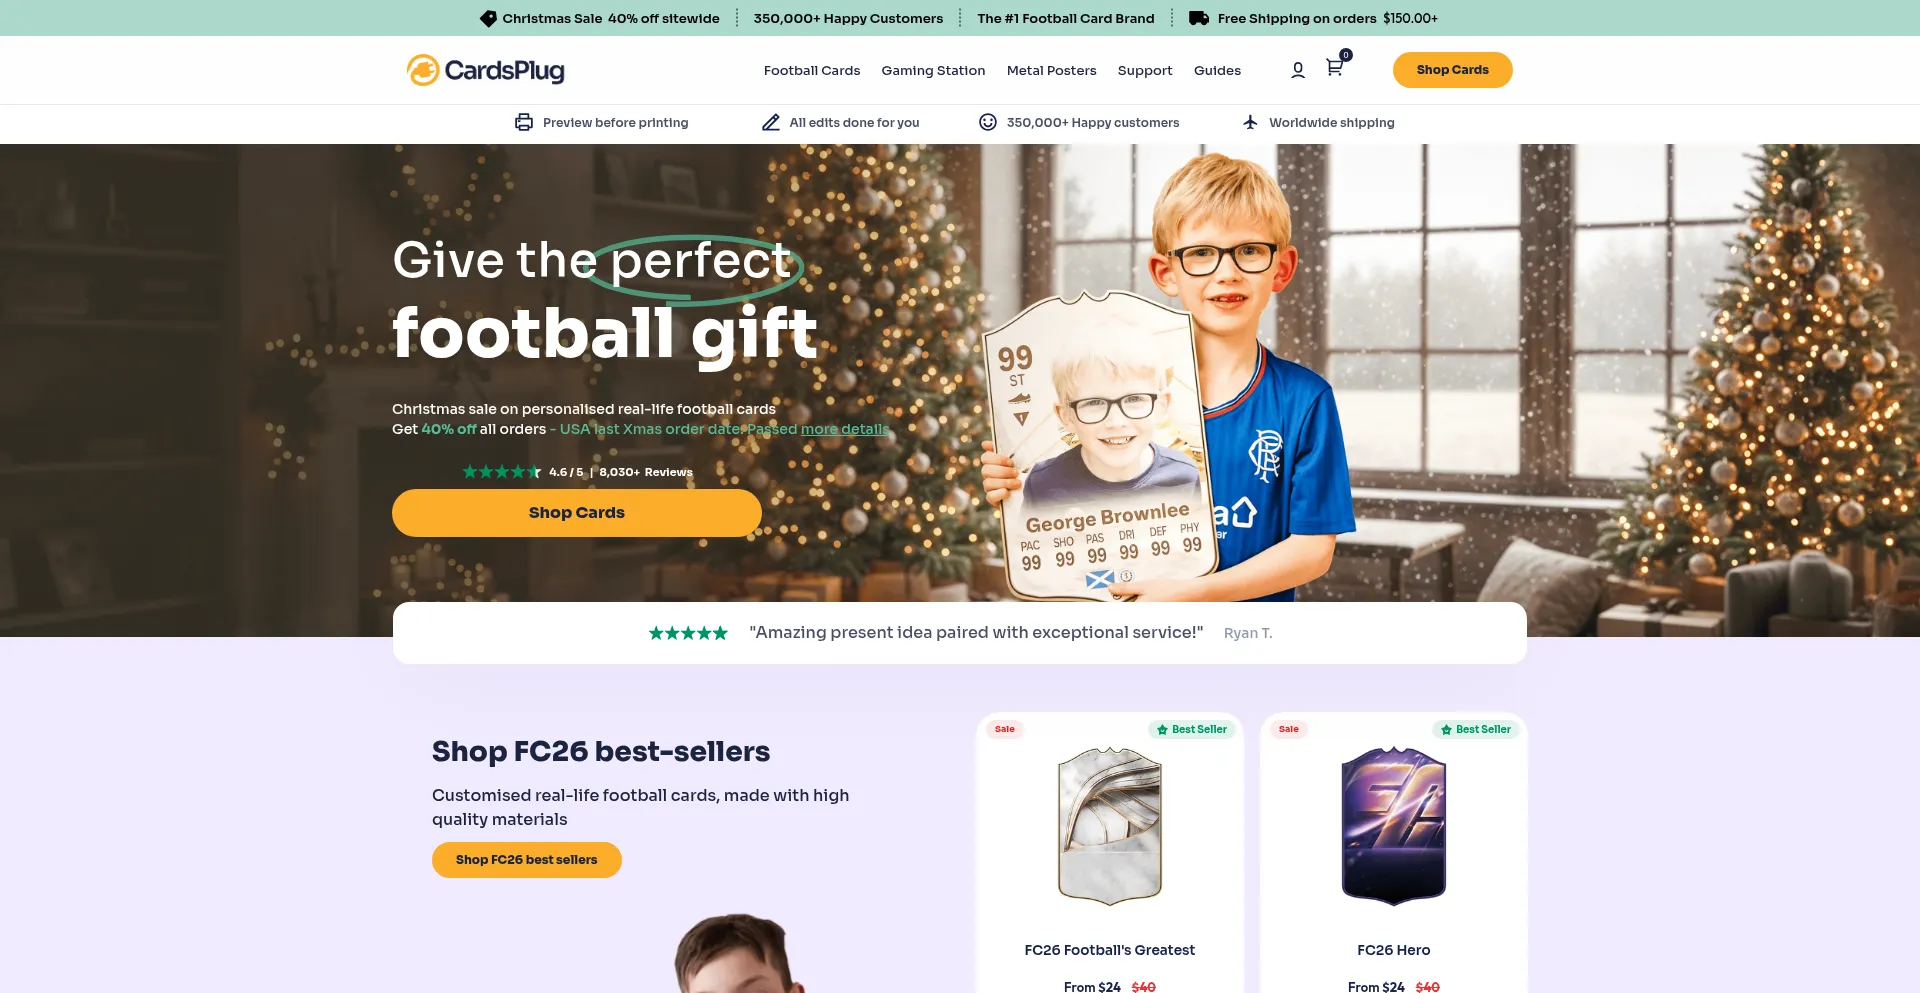Click the delivery truck icon in top banner
This screenshot has height=993, width=1920.
click(1199, 18)
